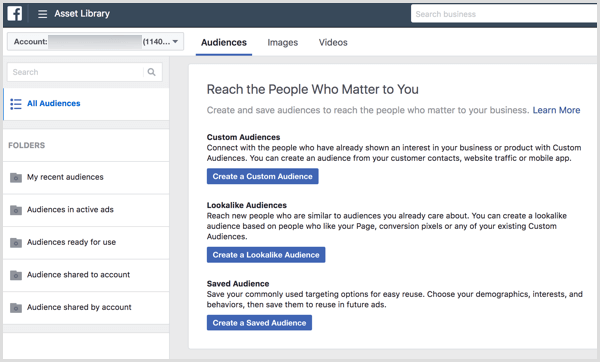This screenshot has height=362, width=600.
Task: Click the folder icon for Audiences ready for use
Action: pos(16,243)
